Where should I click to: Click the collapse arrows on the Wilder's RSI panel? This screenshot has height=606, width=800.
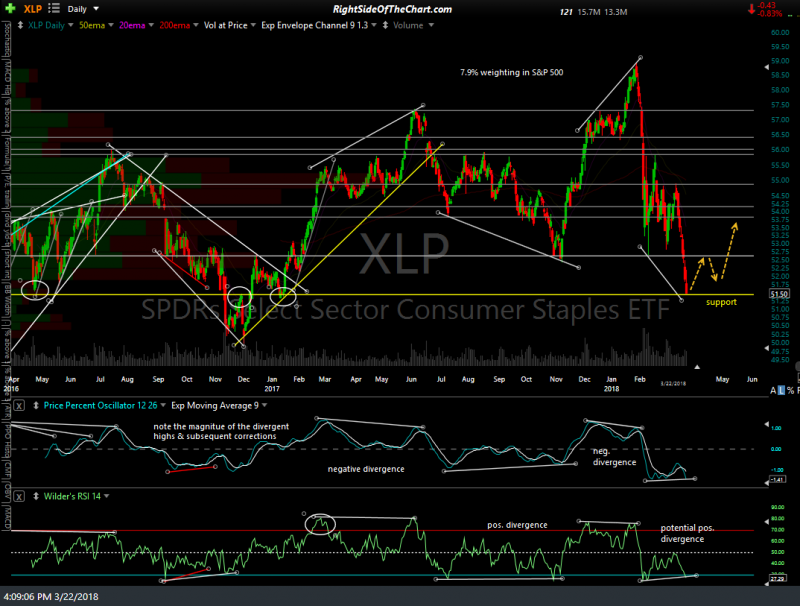(35, 495)
